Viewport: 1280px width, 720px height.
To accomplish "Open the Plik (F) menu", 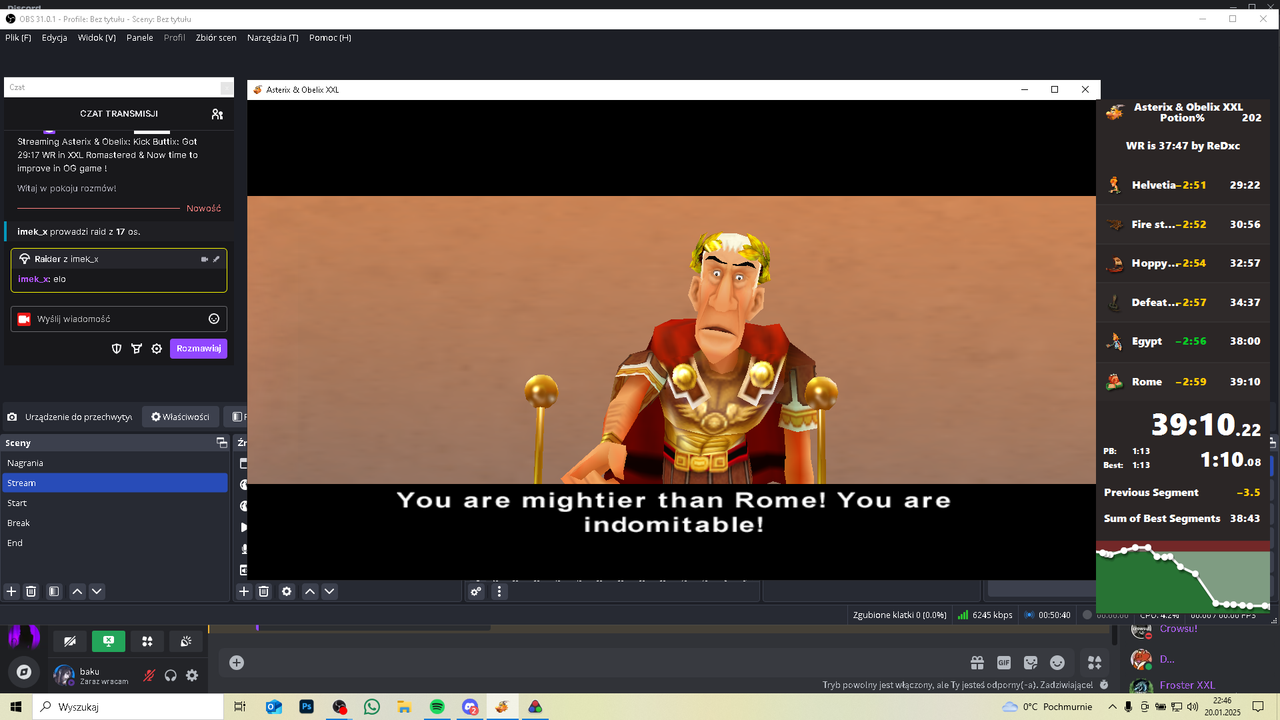I will [x=18, y=38].
